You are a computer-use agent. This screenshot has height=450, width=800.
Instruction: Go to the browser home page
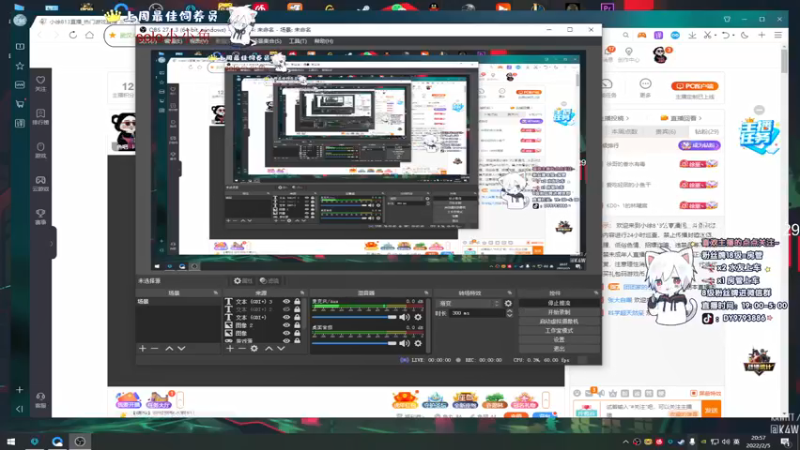coord(90,35)
